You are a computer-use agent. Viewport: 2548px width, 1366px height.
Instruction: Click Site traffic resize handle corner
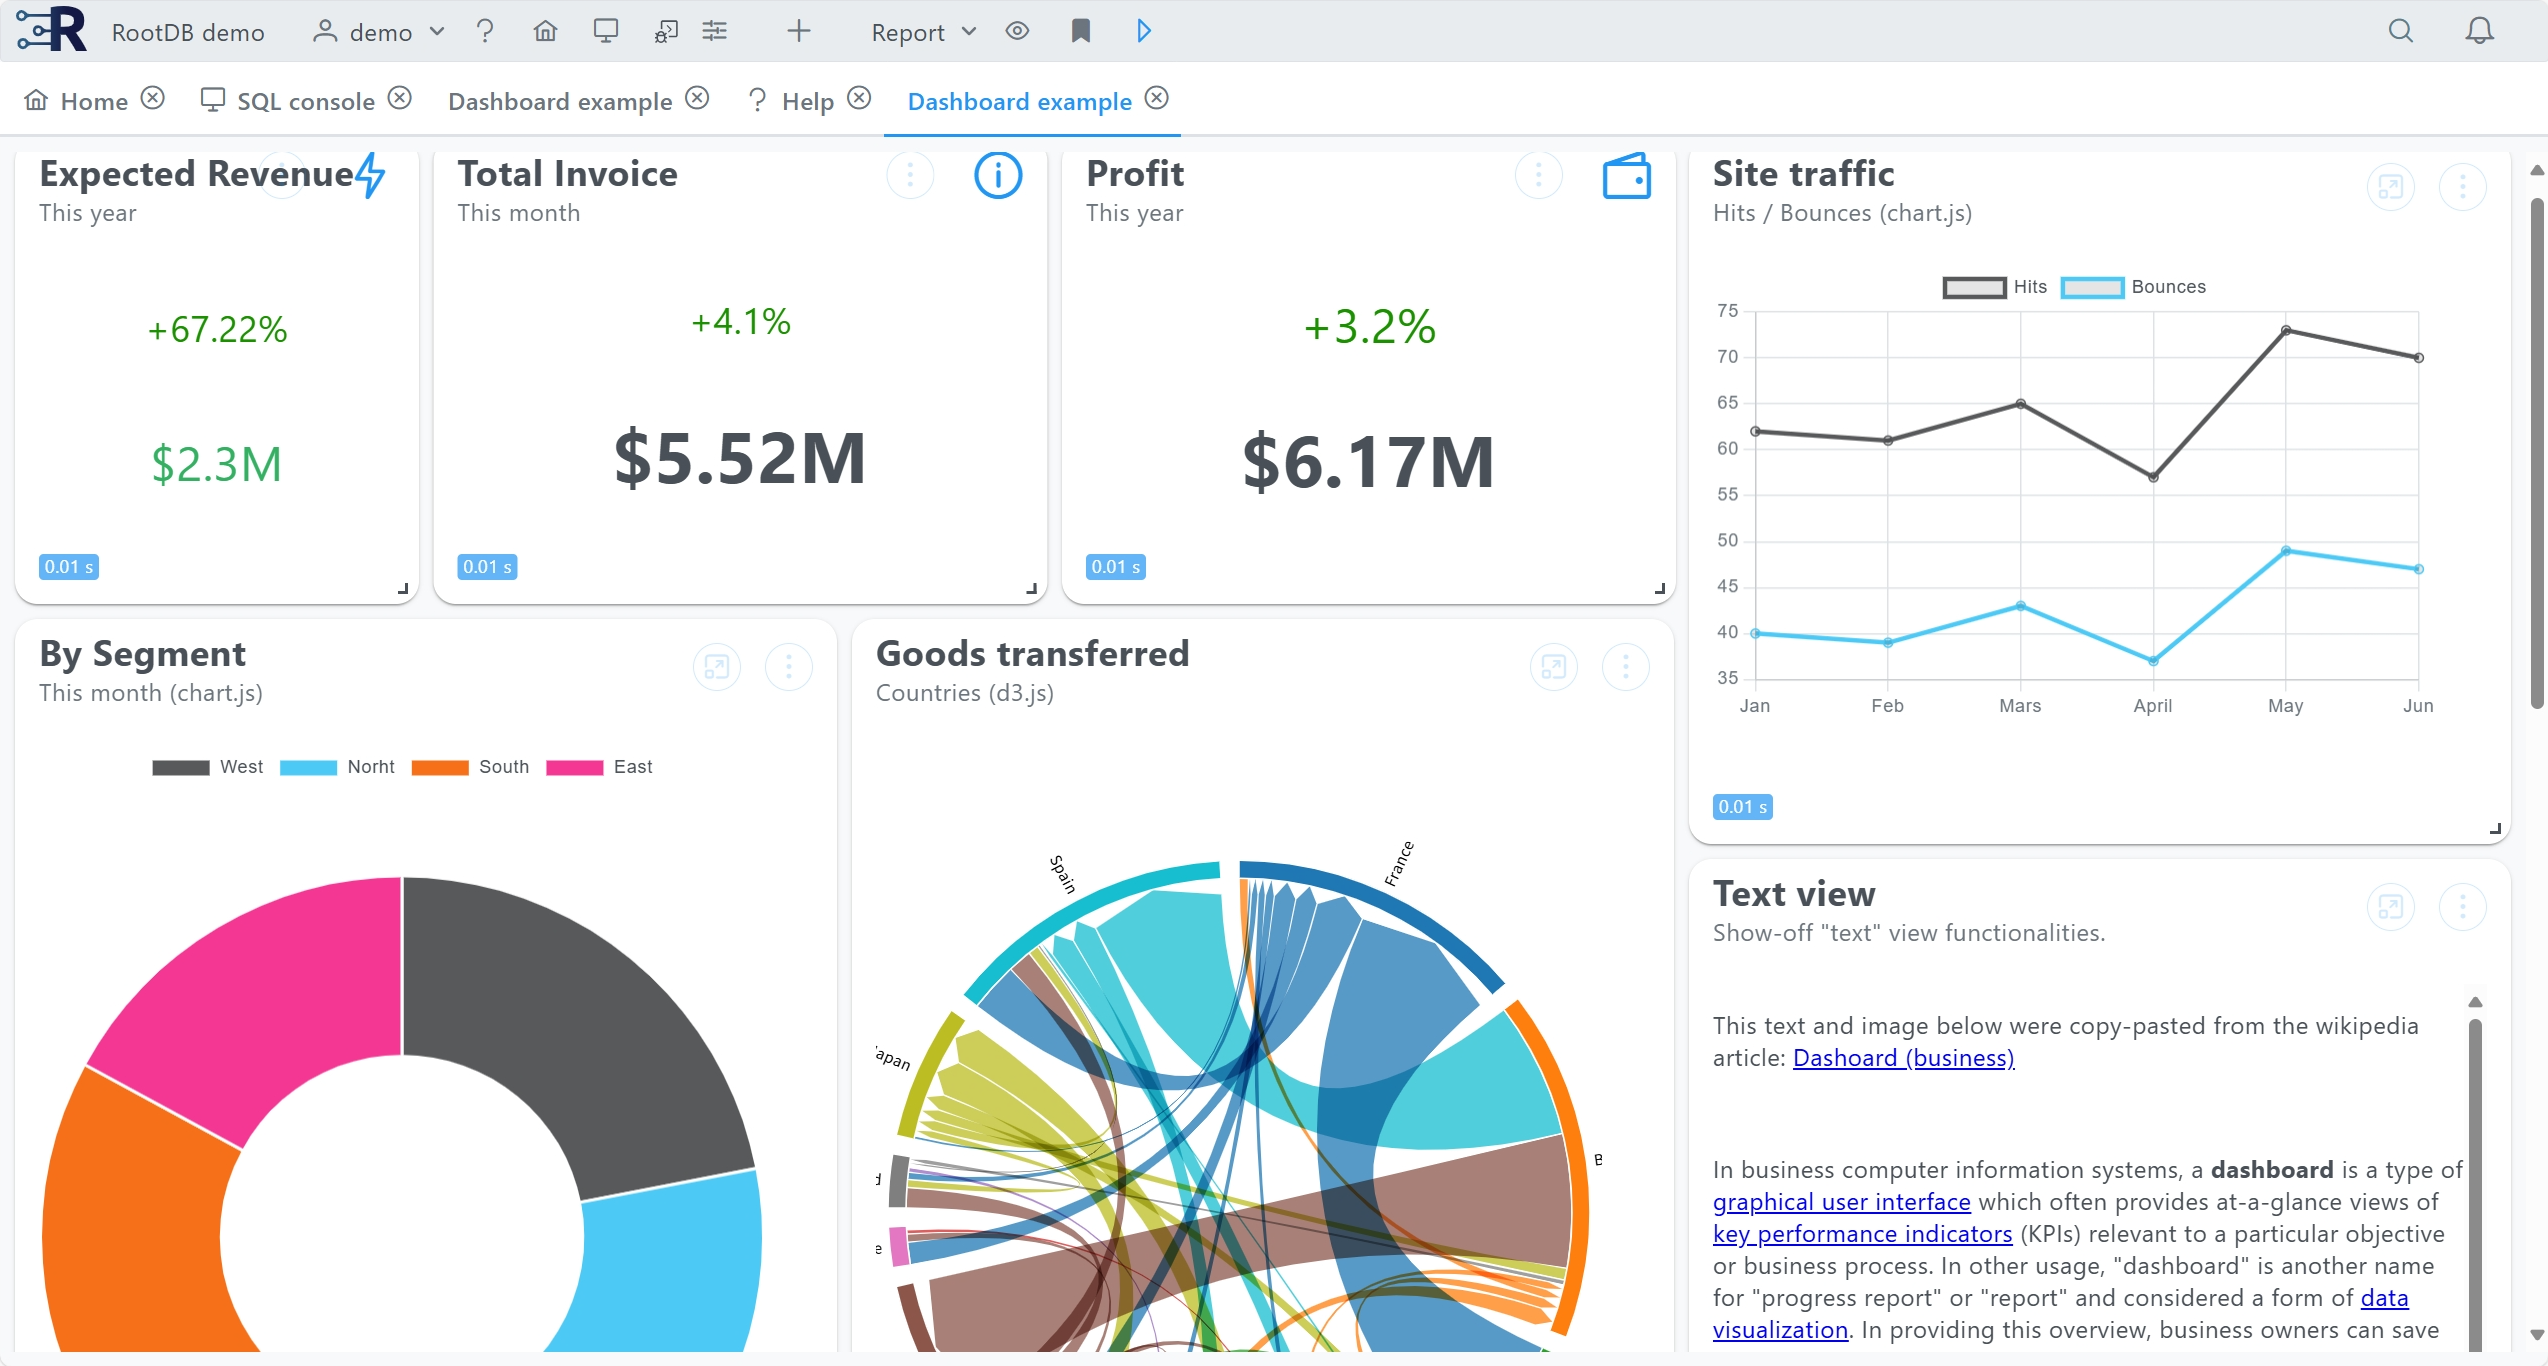(2495, 828)
